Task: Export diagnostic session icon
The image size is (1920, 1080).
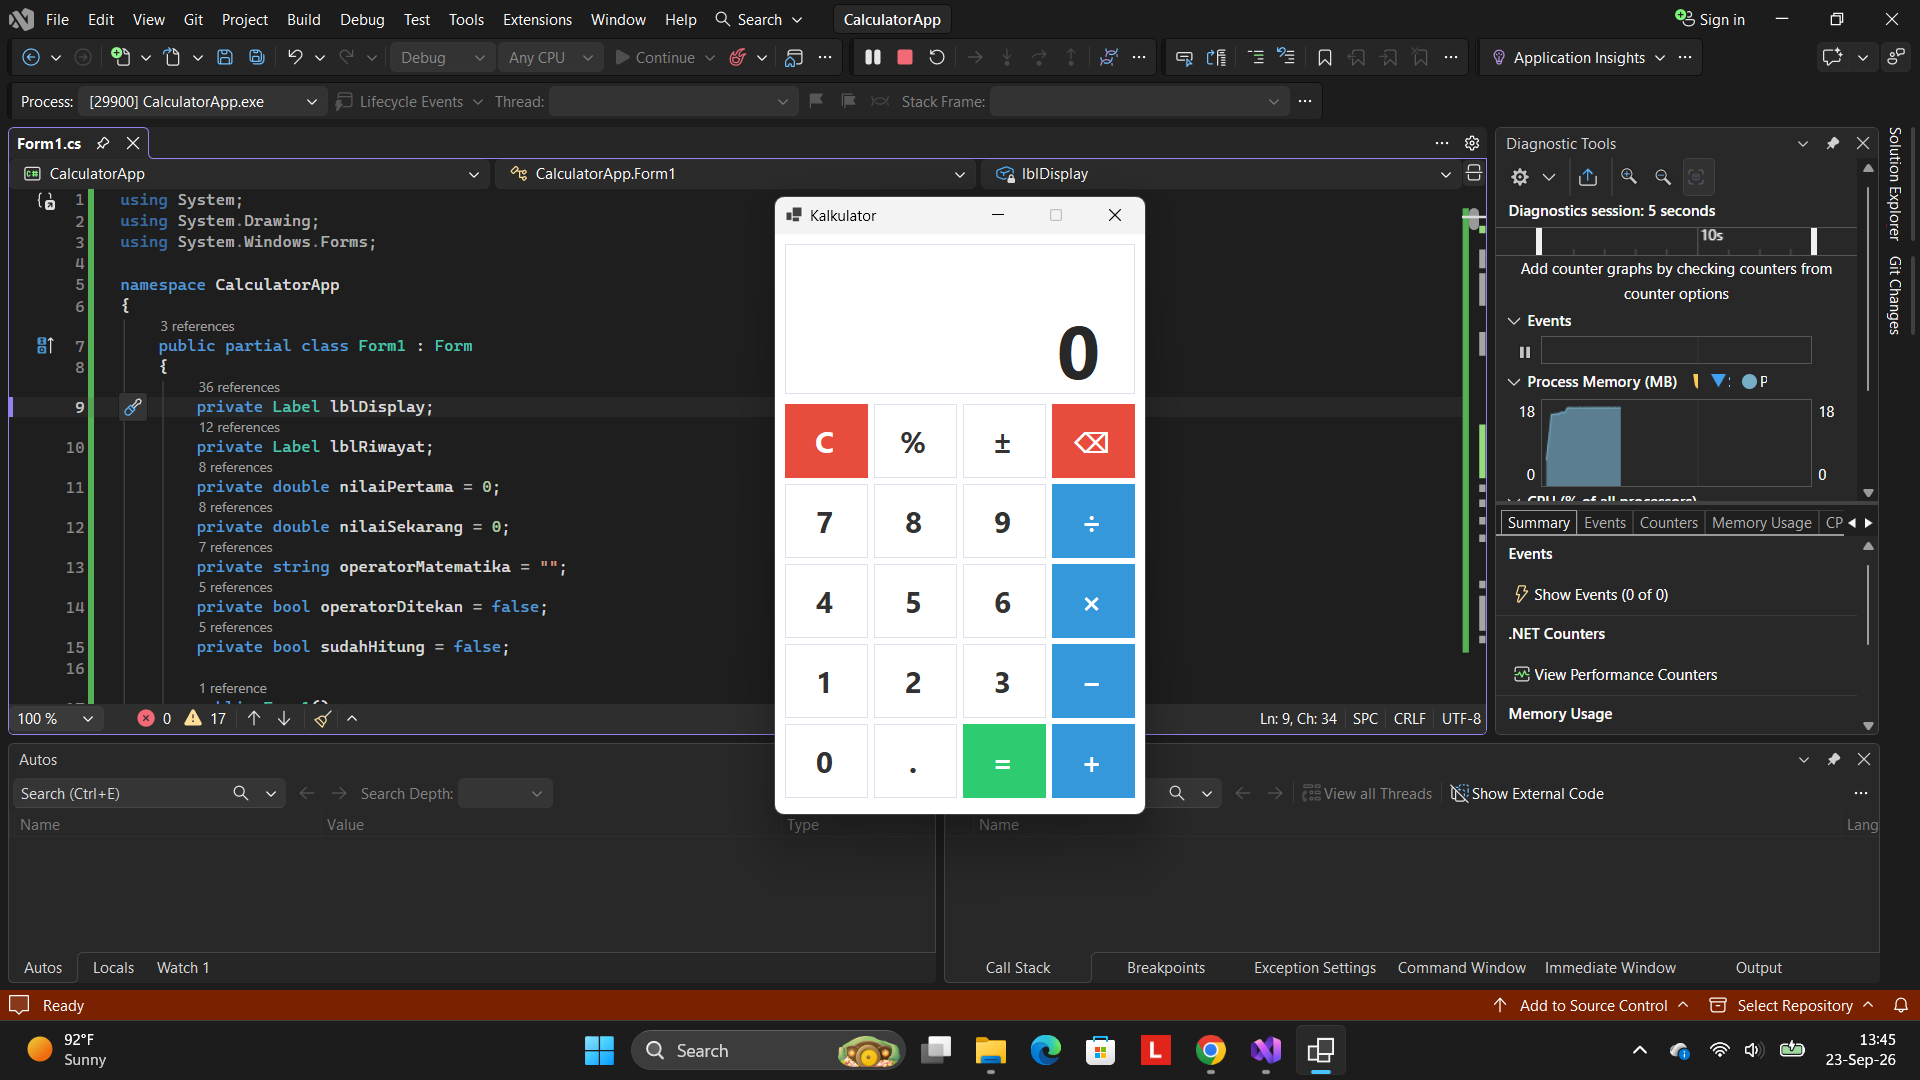Action: pyautogui.click(x=1588, y=177)
